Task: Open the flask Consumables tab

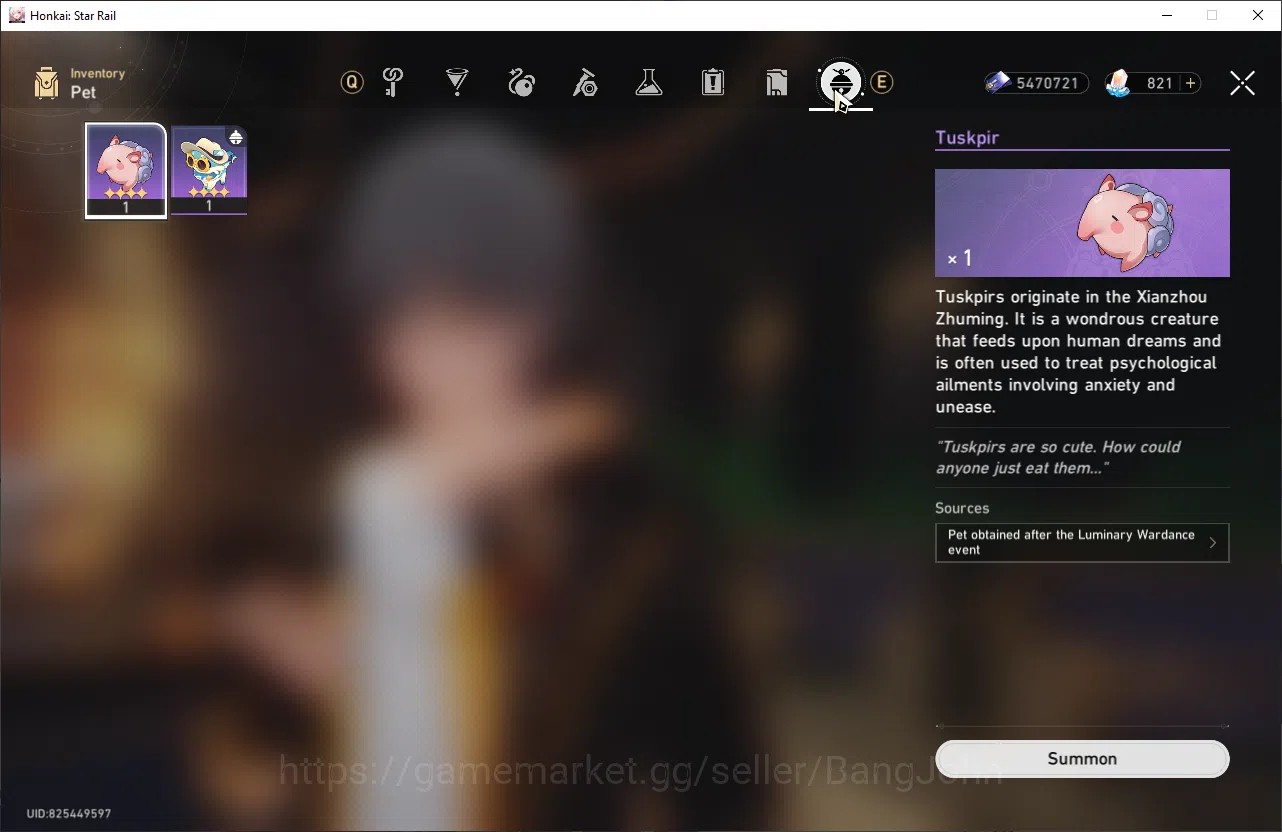Action: [x=649, y=83]
